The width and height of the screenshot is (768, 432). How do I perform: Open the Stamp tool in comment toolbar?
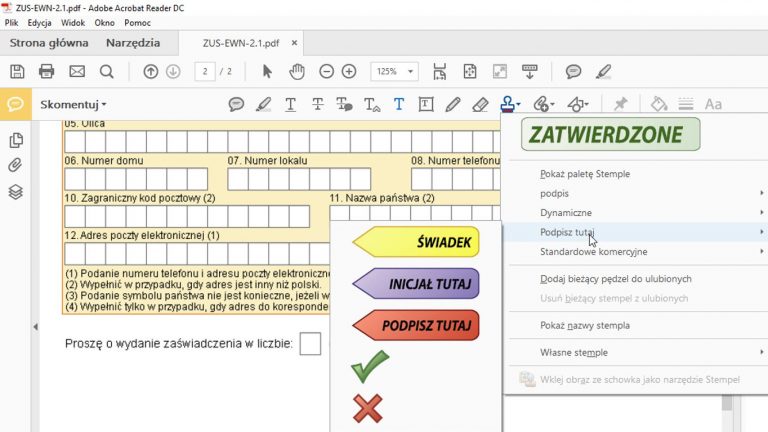point(509,104)
